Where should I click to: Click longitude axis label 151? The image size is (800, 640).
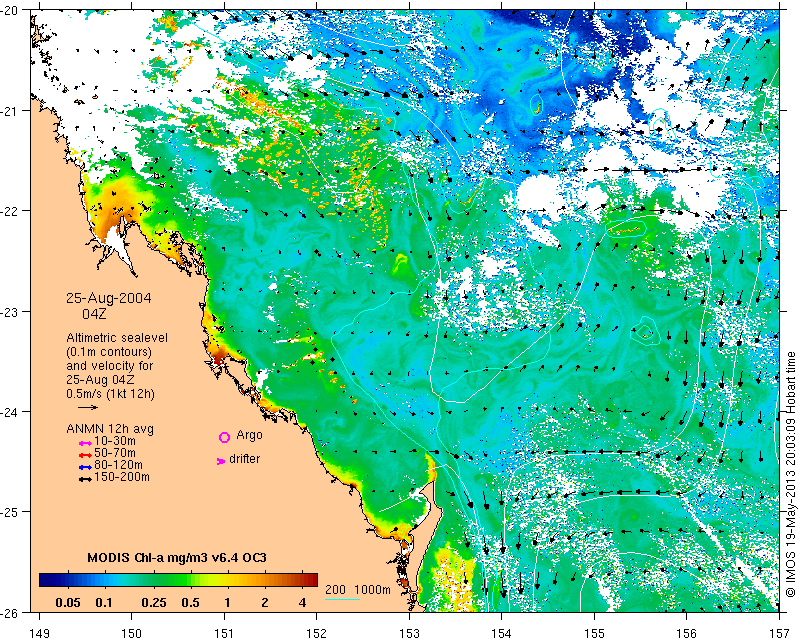(x=224, y=633)
